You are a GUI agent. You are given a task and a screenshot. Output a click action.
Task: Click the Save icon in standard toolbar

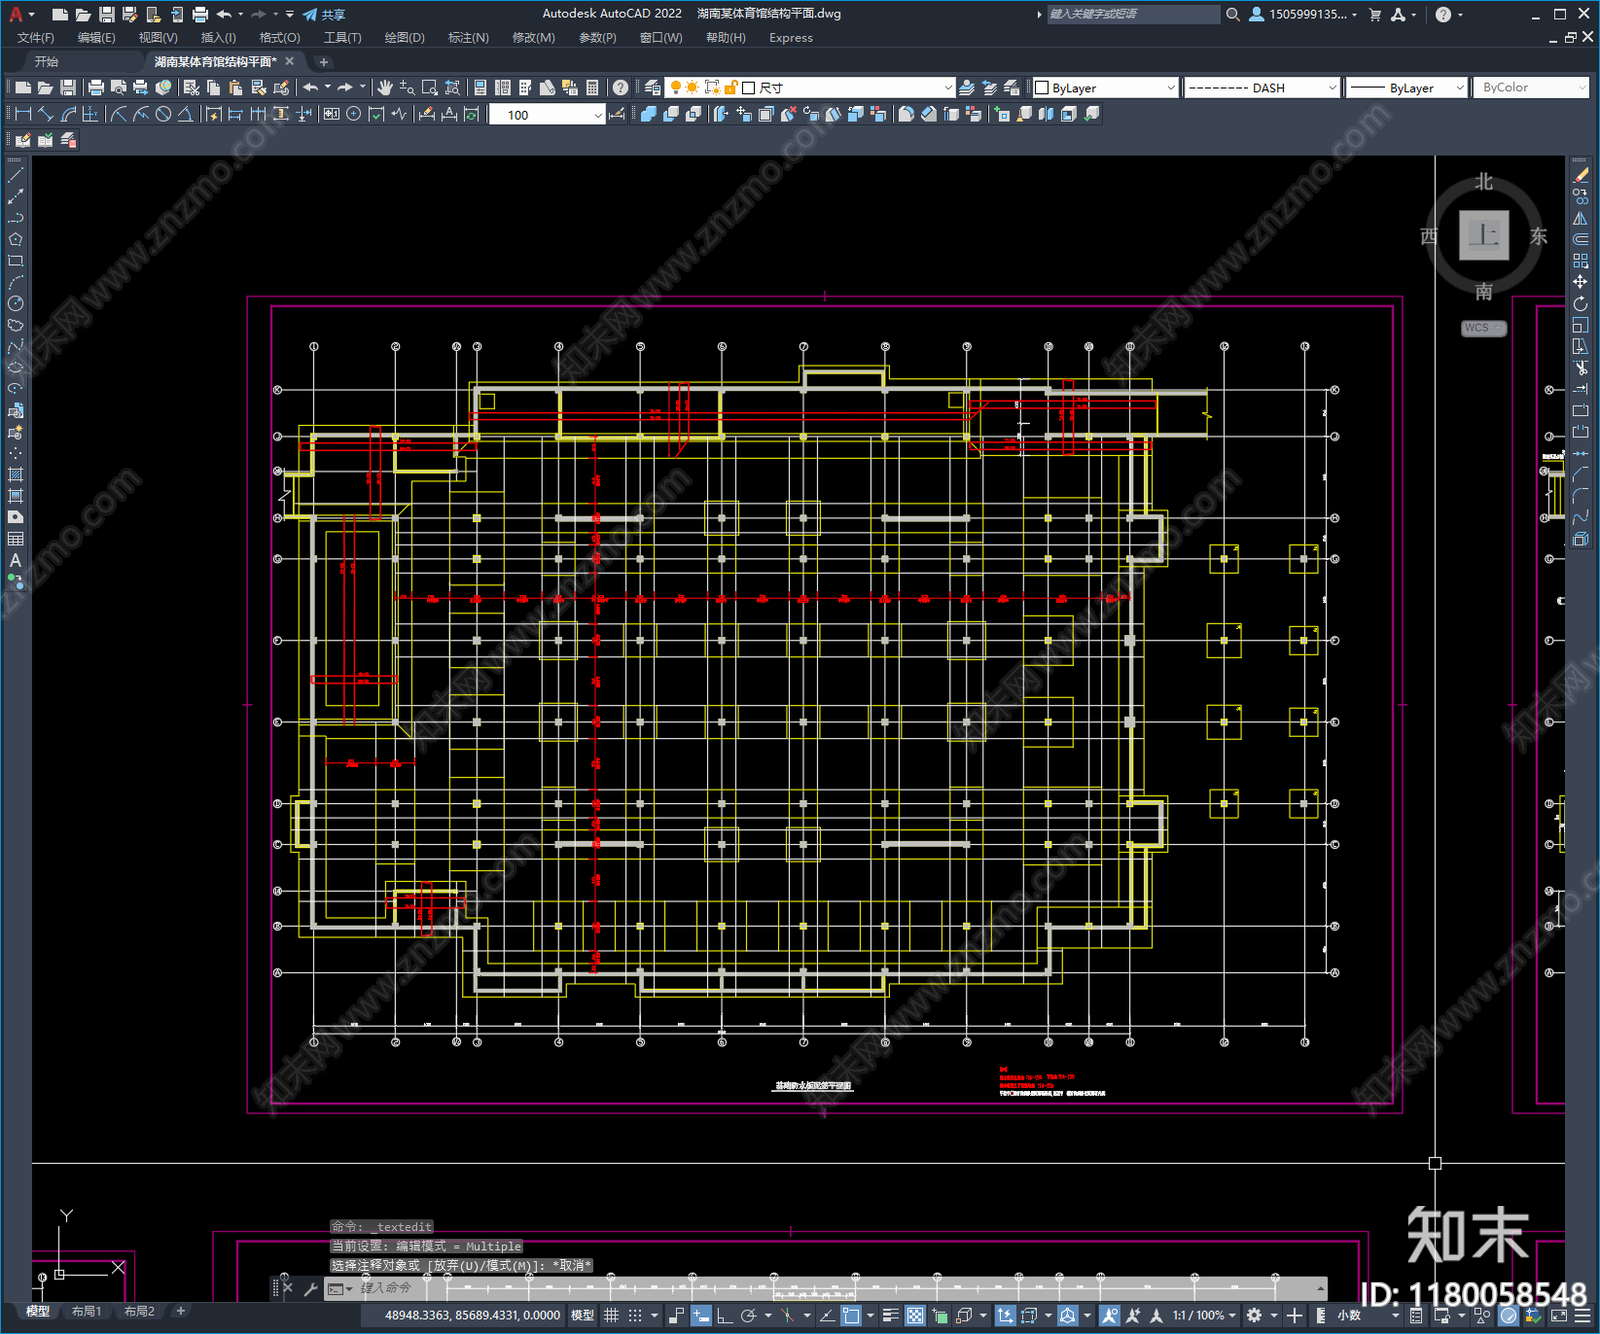point(67,88)
